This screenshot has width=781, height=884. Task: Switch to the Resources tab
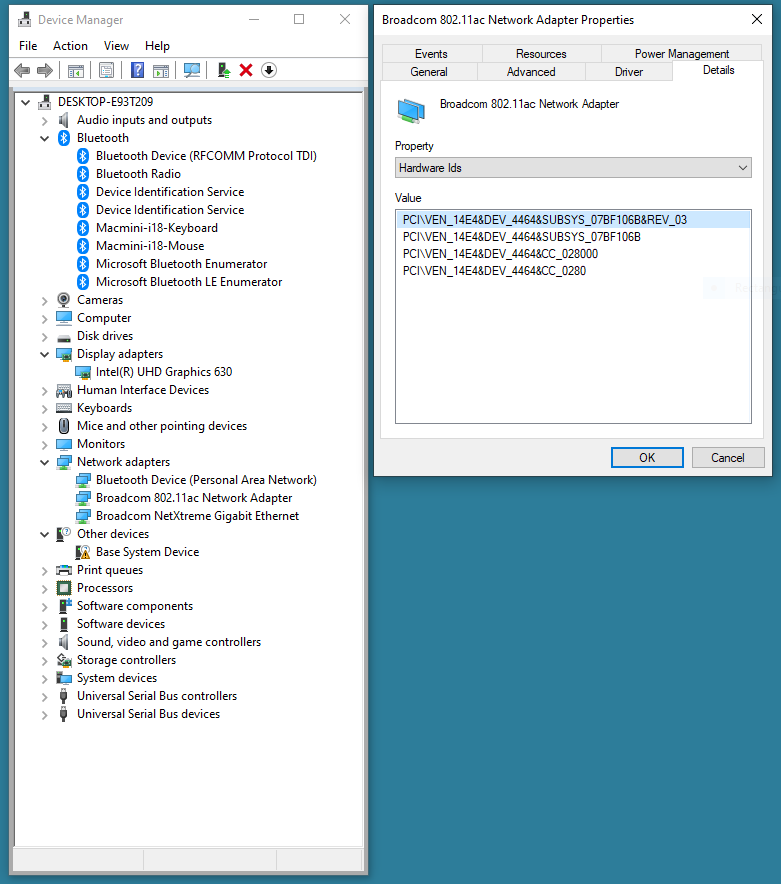click(541, 54)
